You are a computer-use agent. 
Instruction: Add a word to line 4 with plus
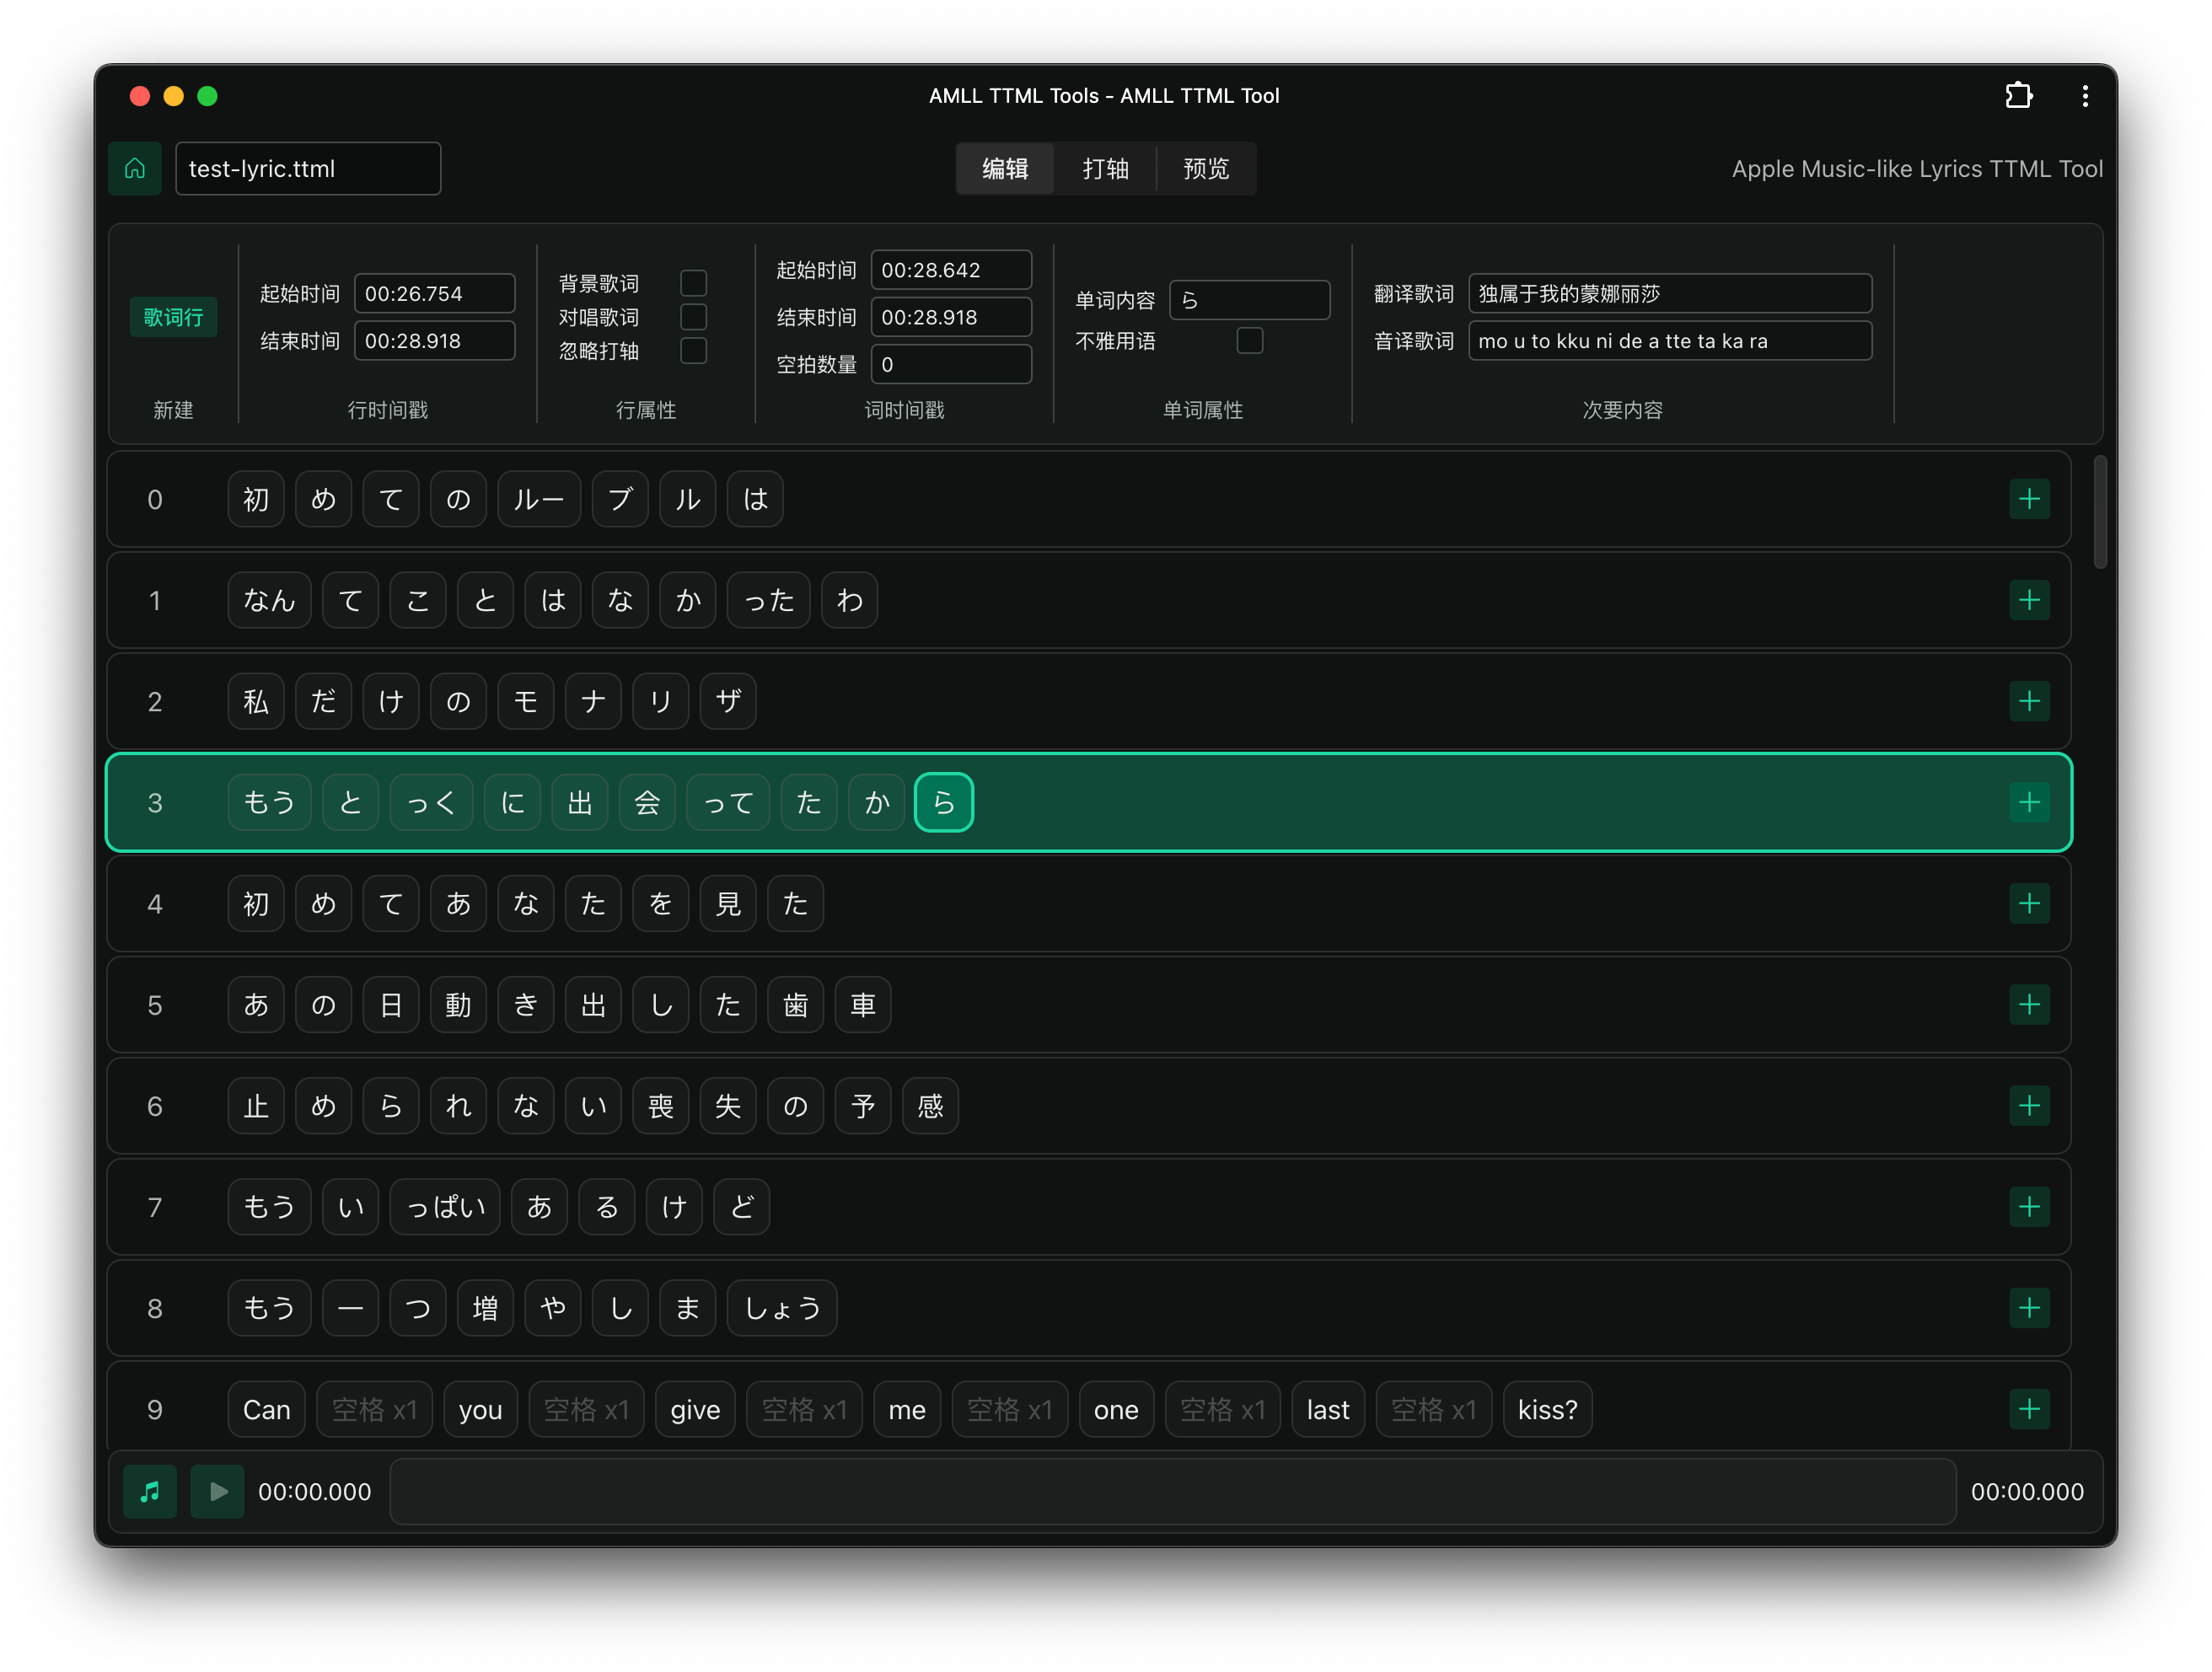(2029, 903)
